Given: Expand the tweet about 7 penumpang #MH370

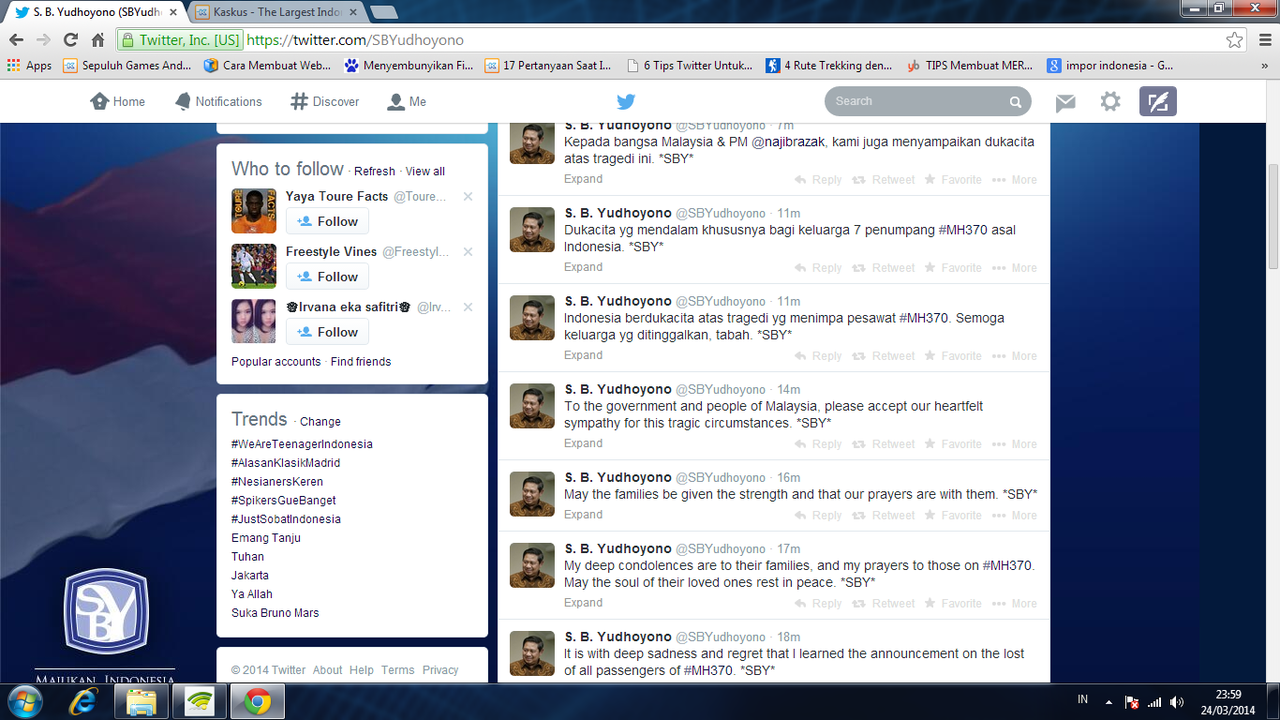Looking at the screenshot, I should pos(583,267).
